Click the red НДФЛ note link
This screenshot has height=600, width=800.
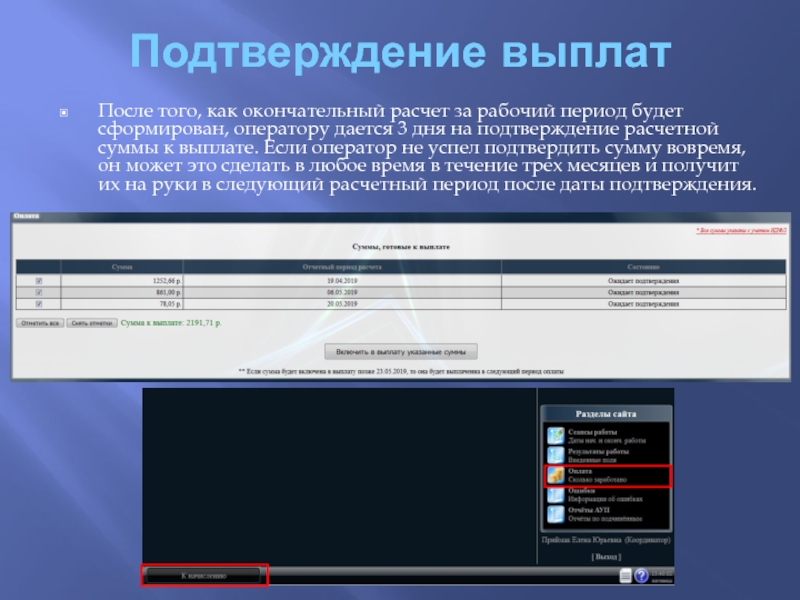coord(741,231)
